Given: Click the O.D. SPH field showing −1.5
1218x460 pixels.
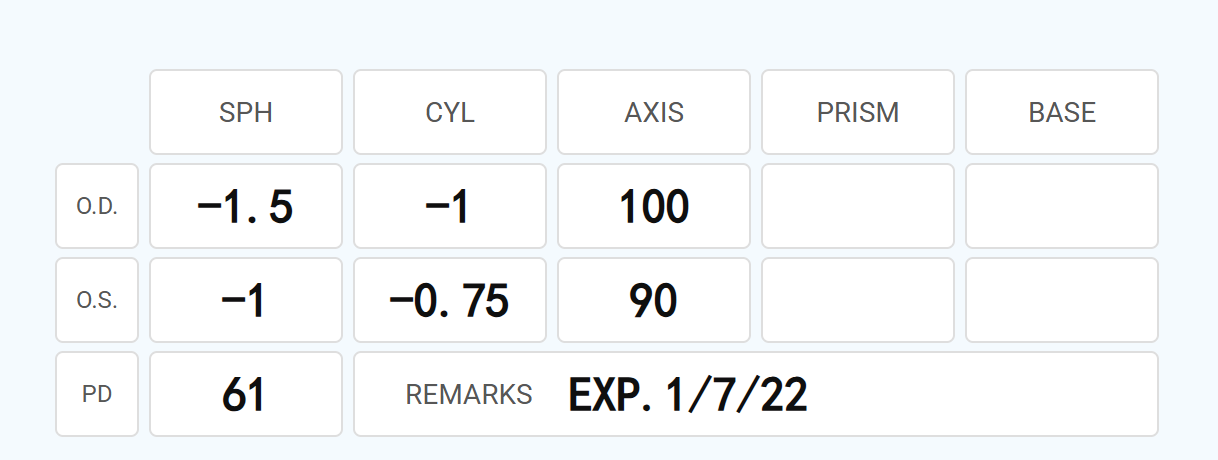Looking at the screenshot, I should (246, 206).
